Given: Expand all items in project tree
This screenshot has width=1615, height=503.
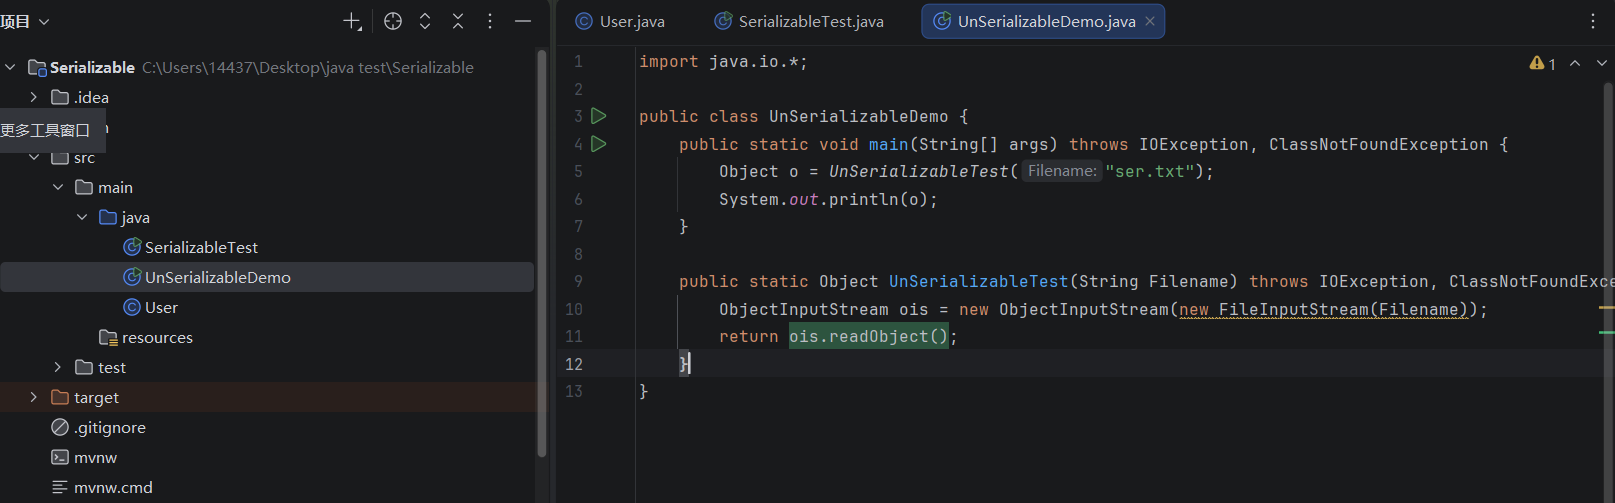Looking at the screenshot, I should (x=425, y=21).
